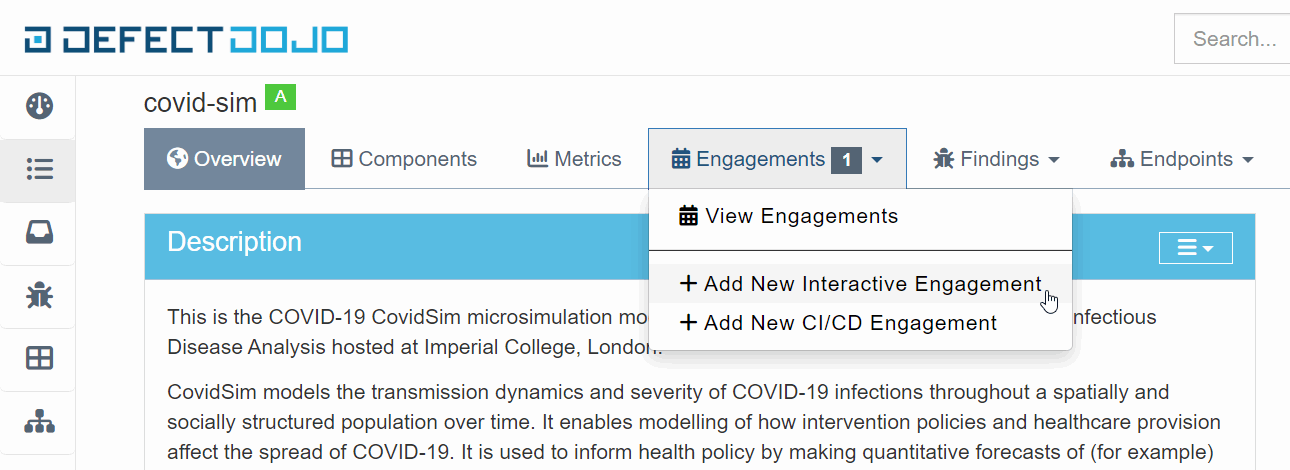The width and height of the screenshot is (1290, 470).
Task: Expand the Endpoints dropdown tab
Action: click(1182, 159)
